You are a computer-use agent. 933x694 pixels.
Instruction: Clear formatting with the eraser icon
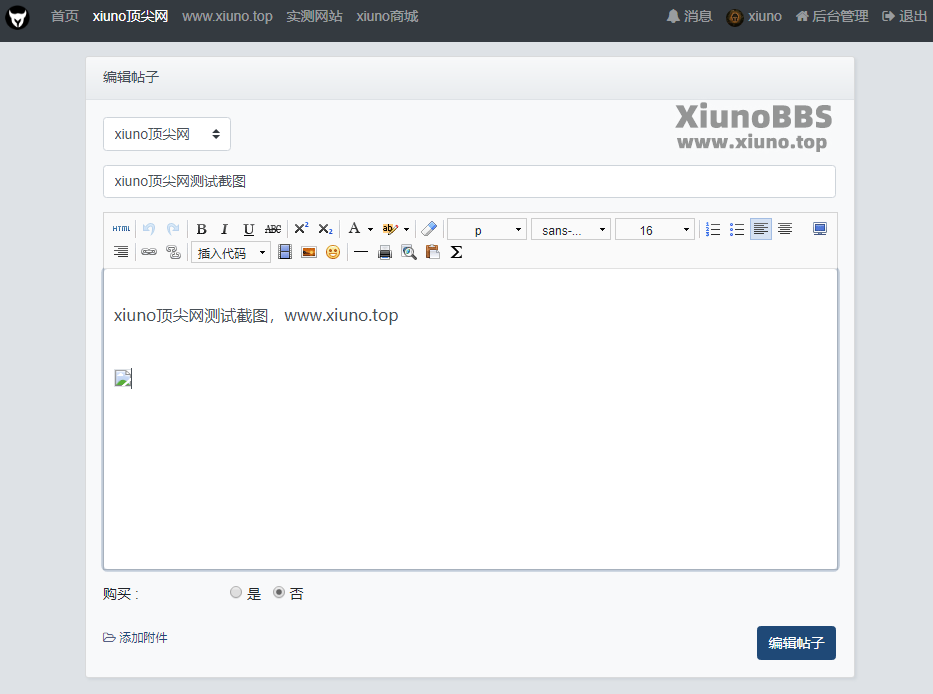point(429,229)
